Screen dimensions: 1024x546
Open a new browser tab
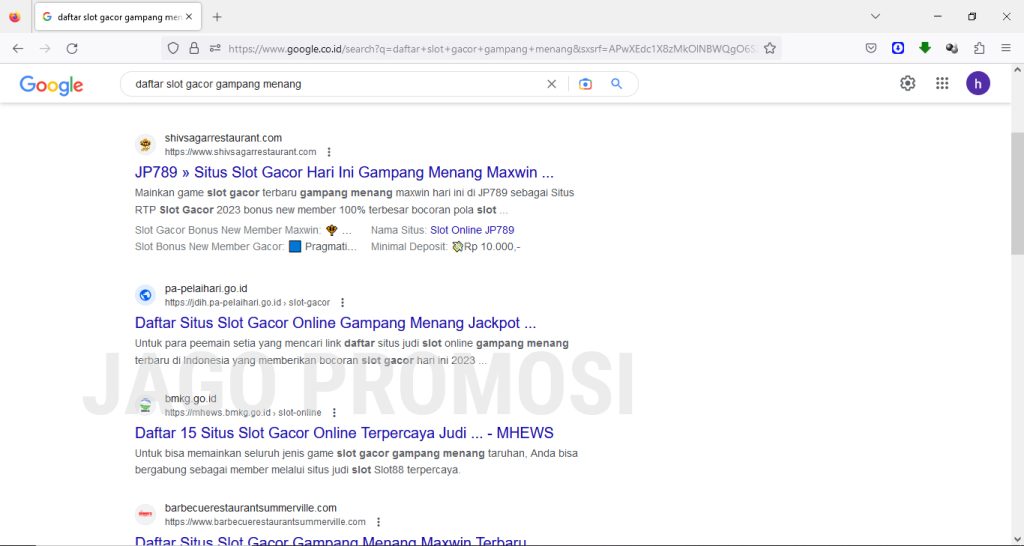[217, 17]
